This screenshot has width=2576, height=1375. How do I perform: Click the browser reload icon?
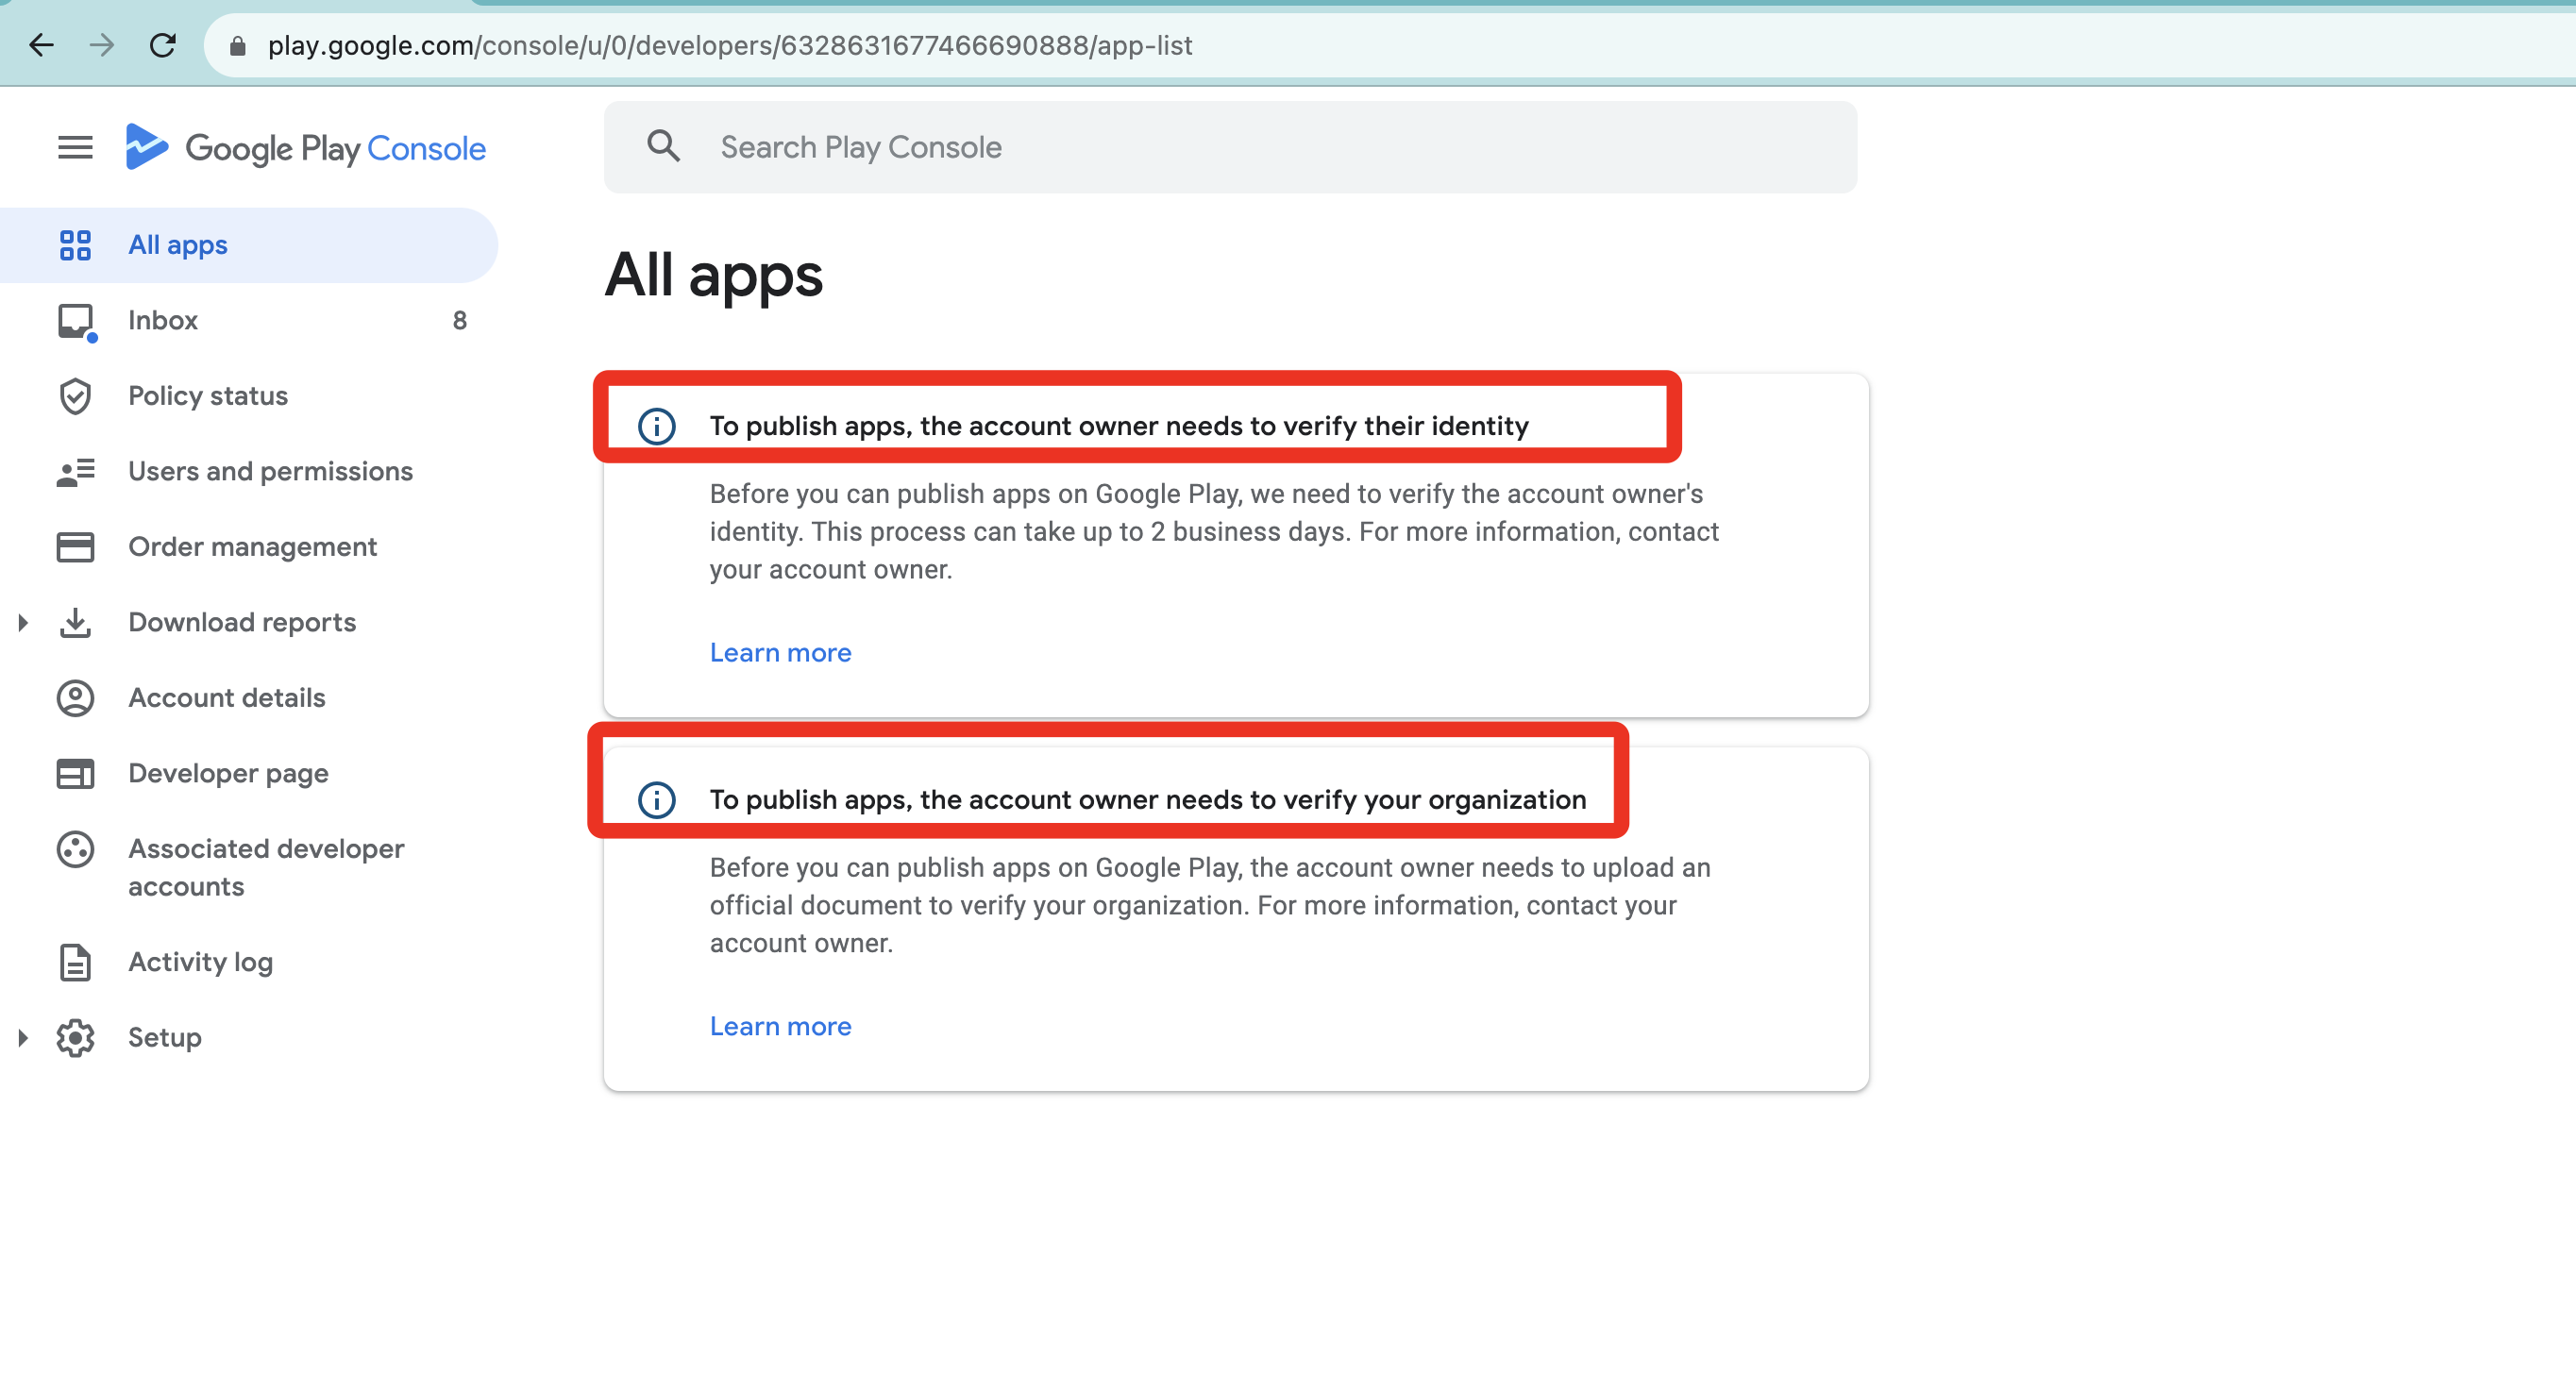click(162, 45)
